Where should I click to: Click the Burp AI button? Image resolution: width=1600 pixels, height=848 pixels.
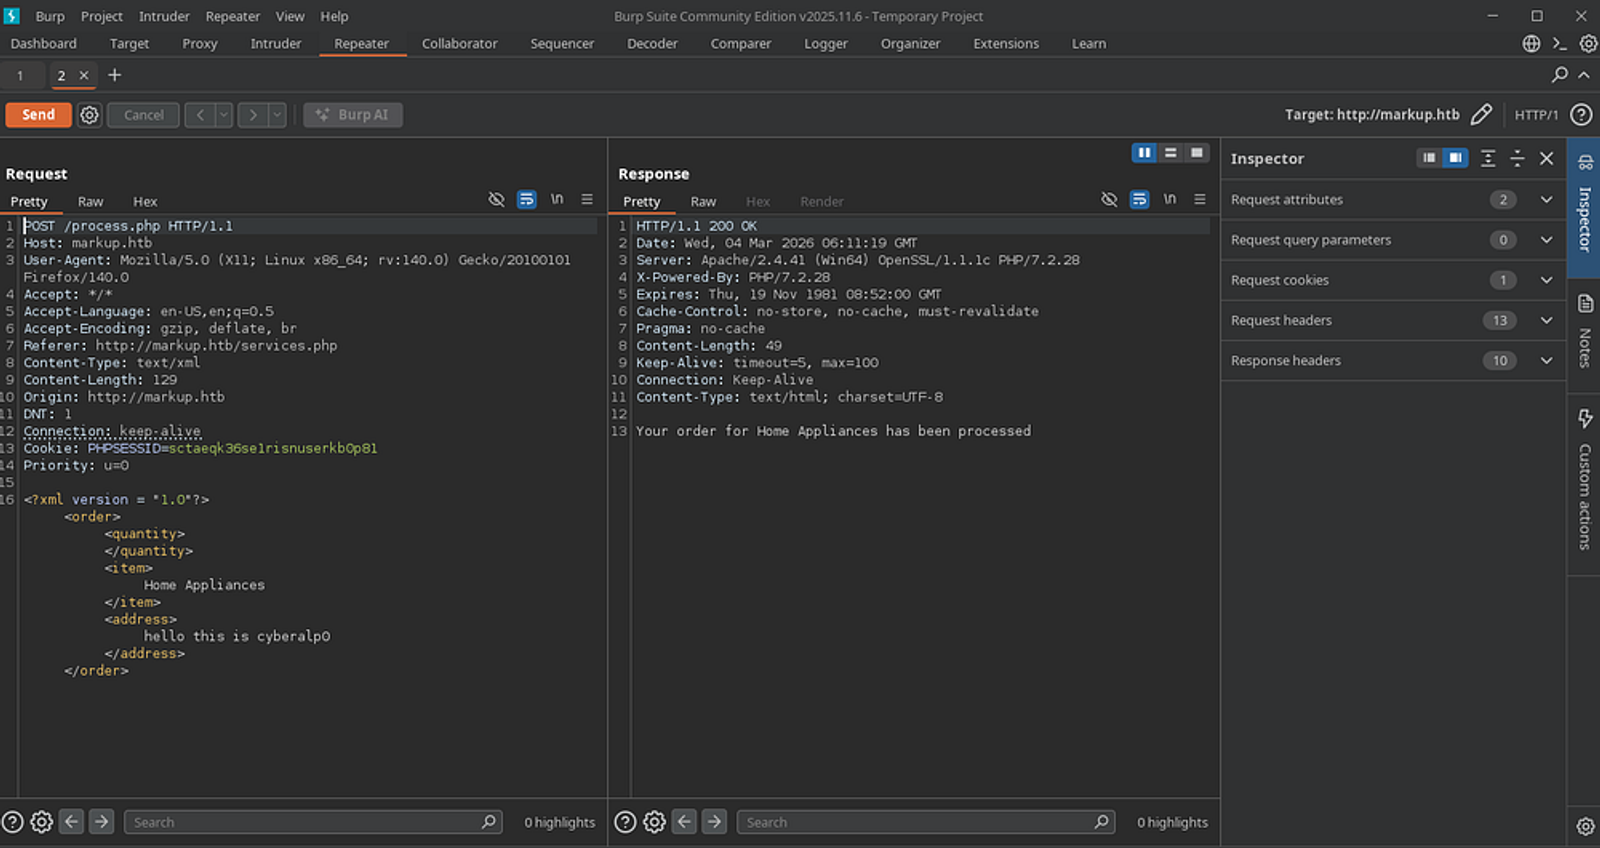[353, 115]
